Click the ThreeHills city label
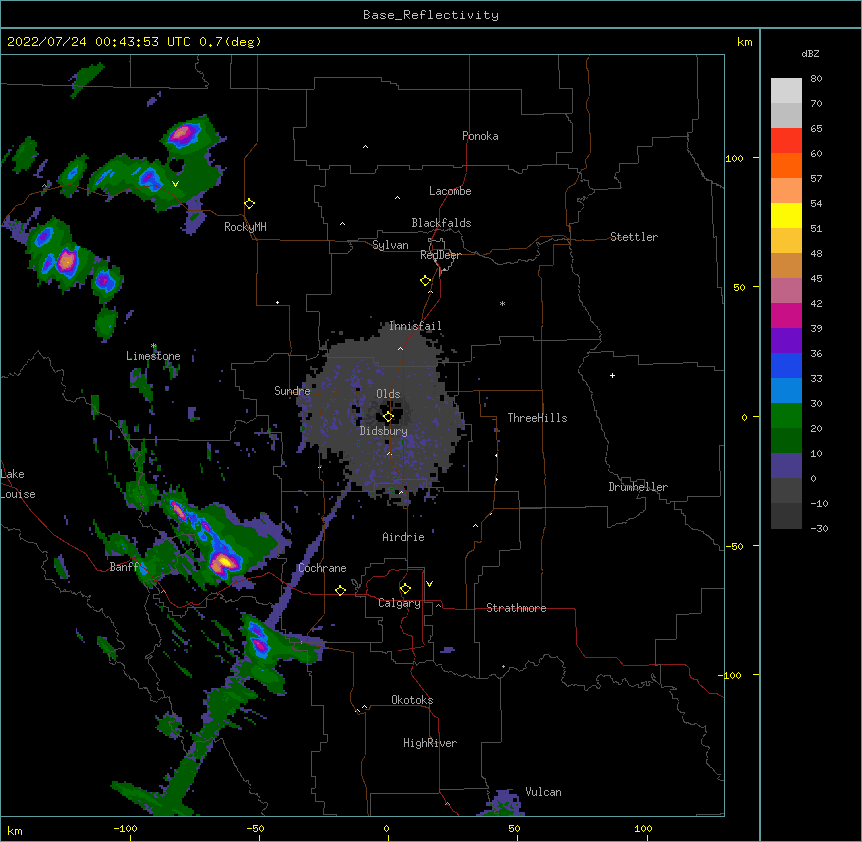The image size is (862, 842). [537, 418]
